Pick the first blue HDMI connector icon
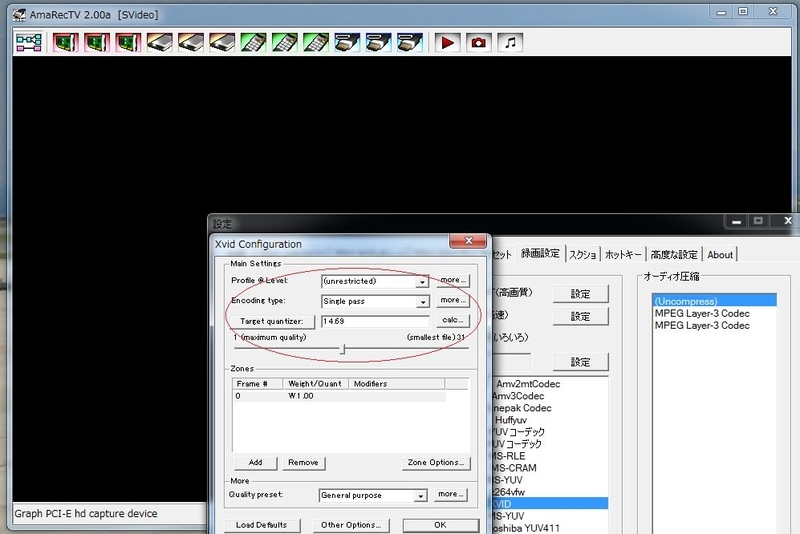The image size is (800, 534). [x=347, y=42]
